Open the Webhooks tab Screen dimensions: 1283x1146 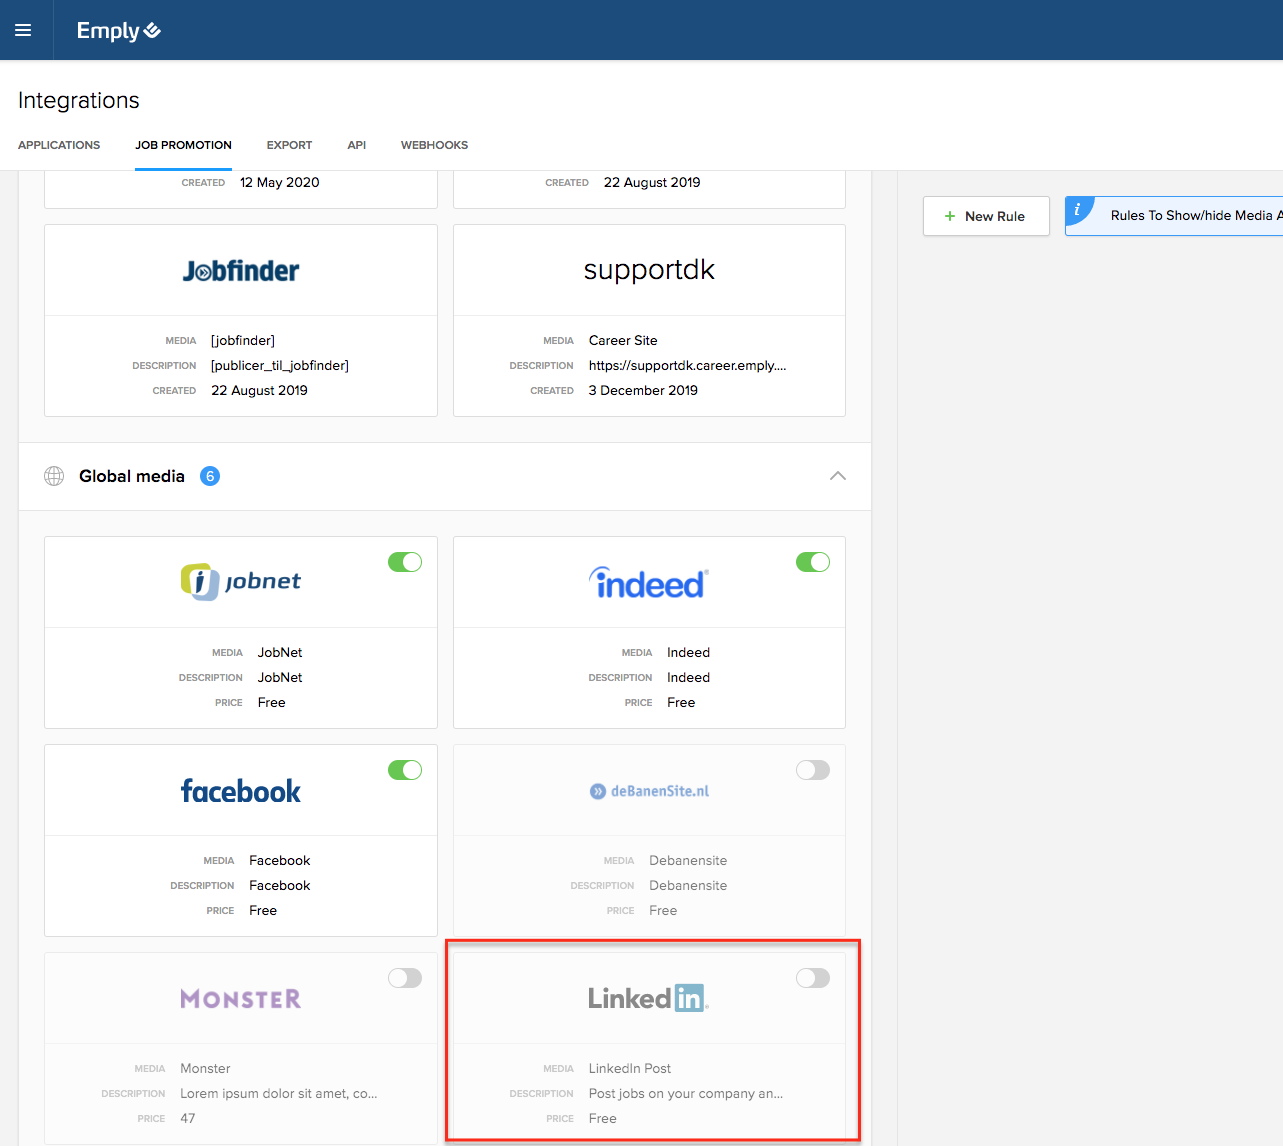[434, 145]
